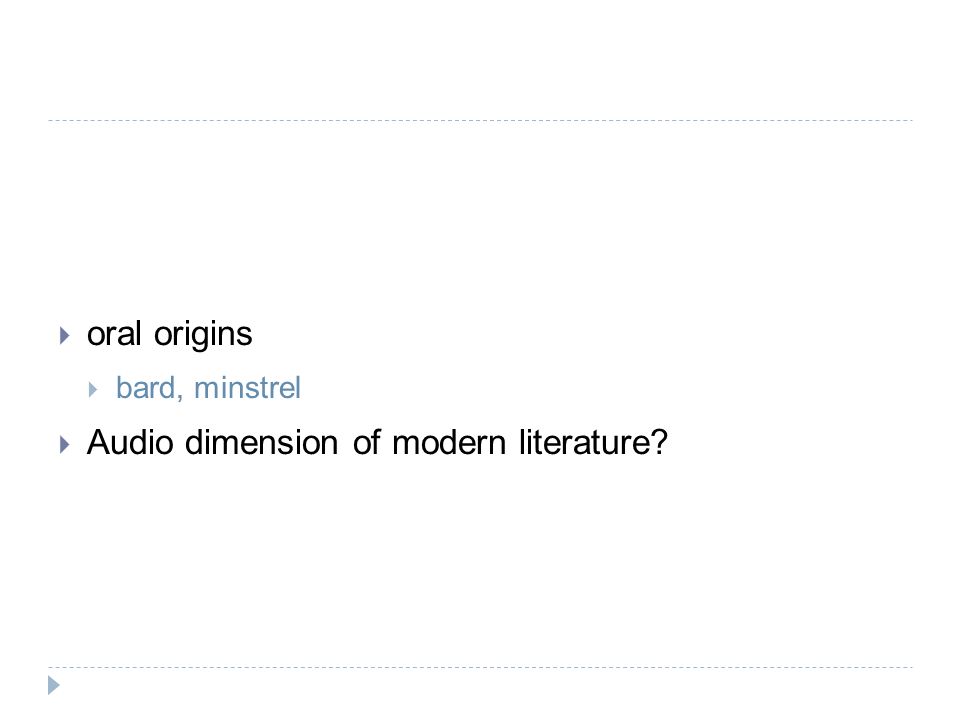This screenshot has width=960, height=720.
Task: Click the blue triangle in the slide footer
Action: coord(54,686)
